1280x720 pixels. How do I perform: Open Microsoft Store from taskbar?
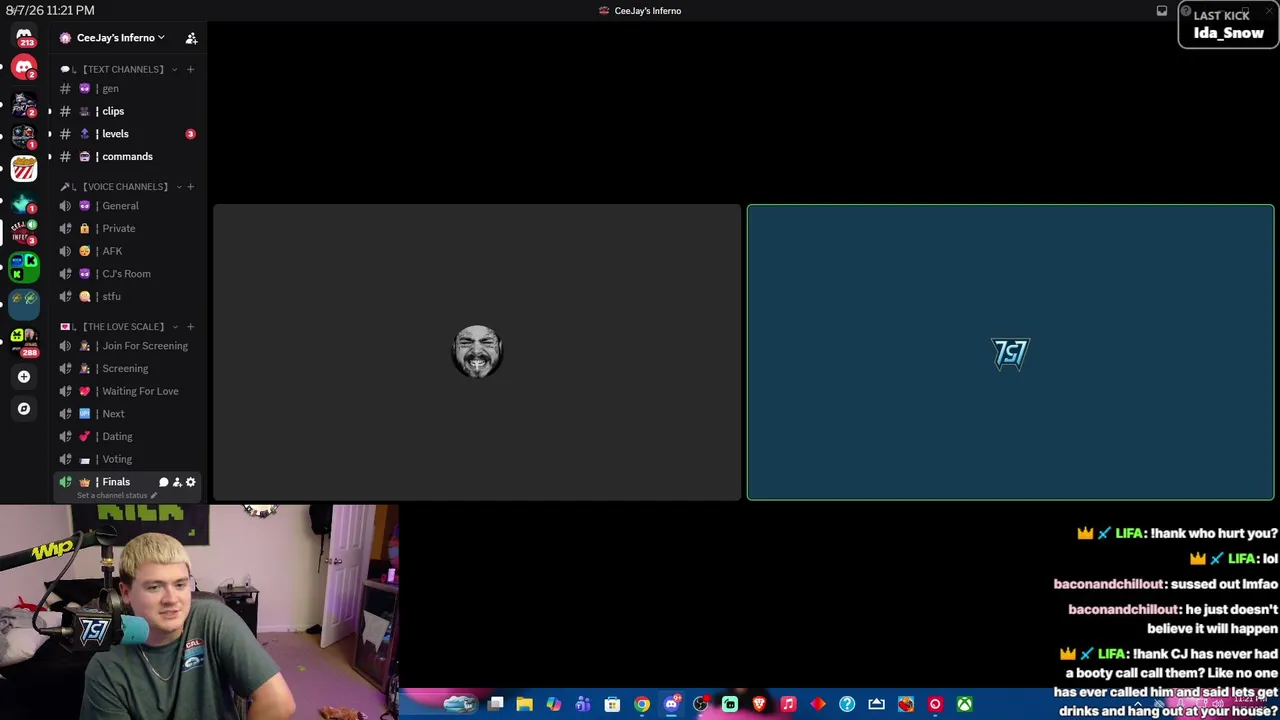point(612,705)
